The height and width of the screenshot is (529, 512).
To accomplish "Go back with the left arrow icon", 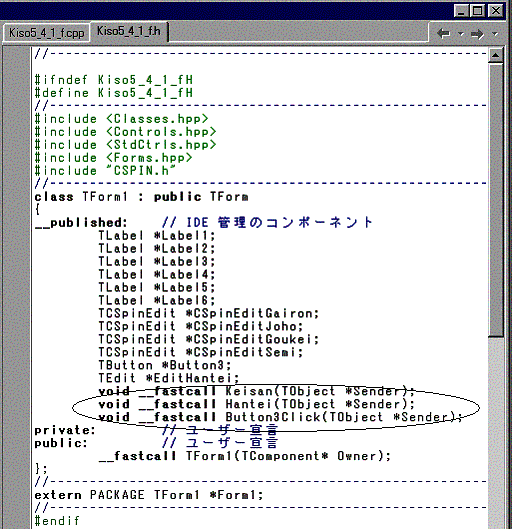I will click(443, 33).
